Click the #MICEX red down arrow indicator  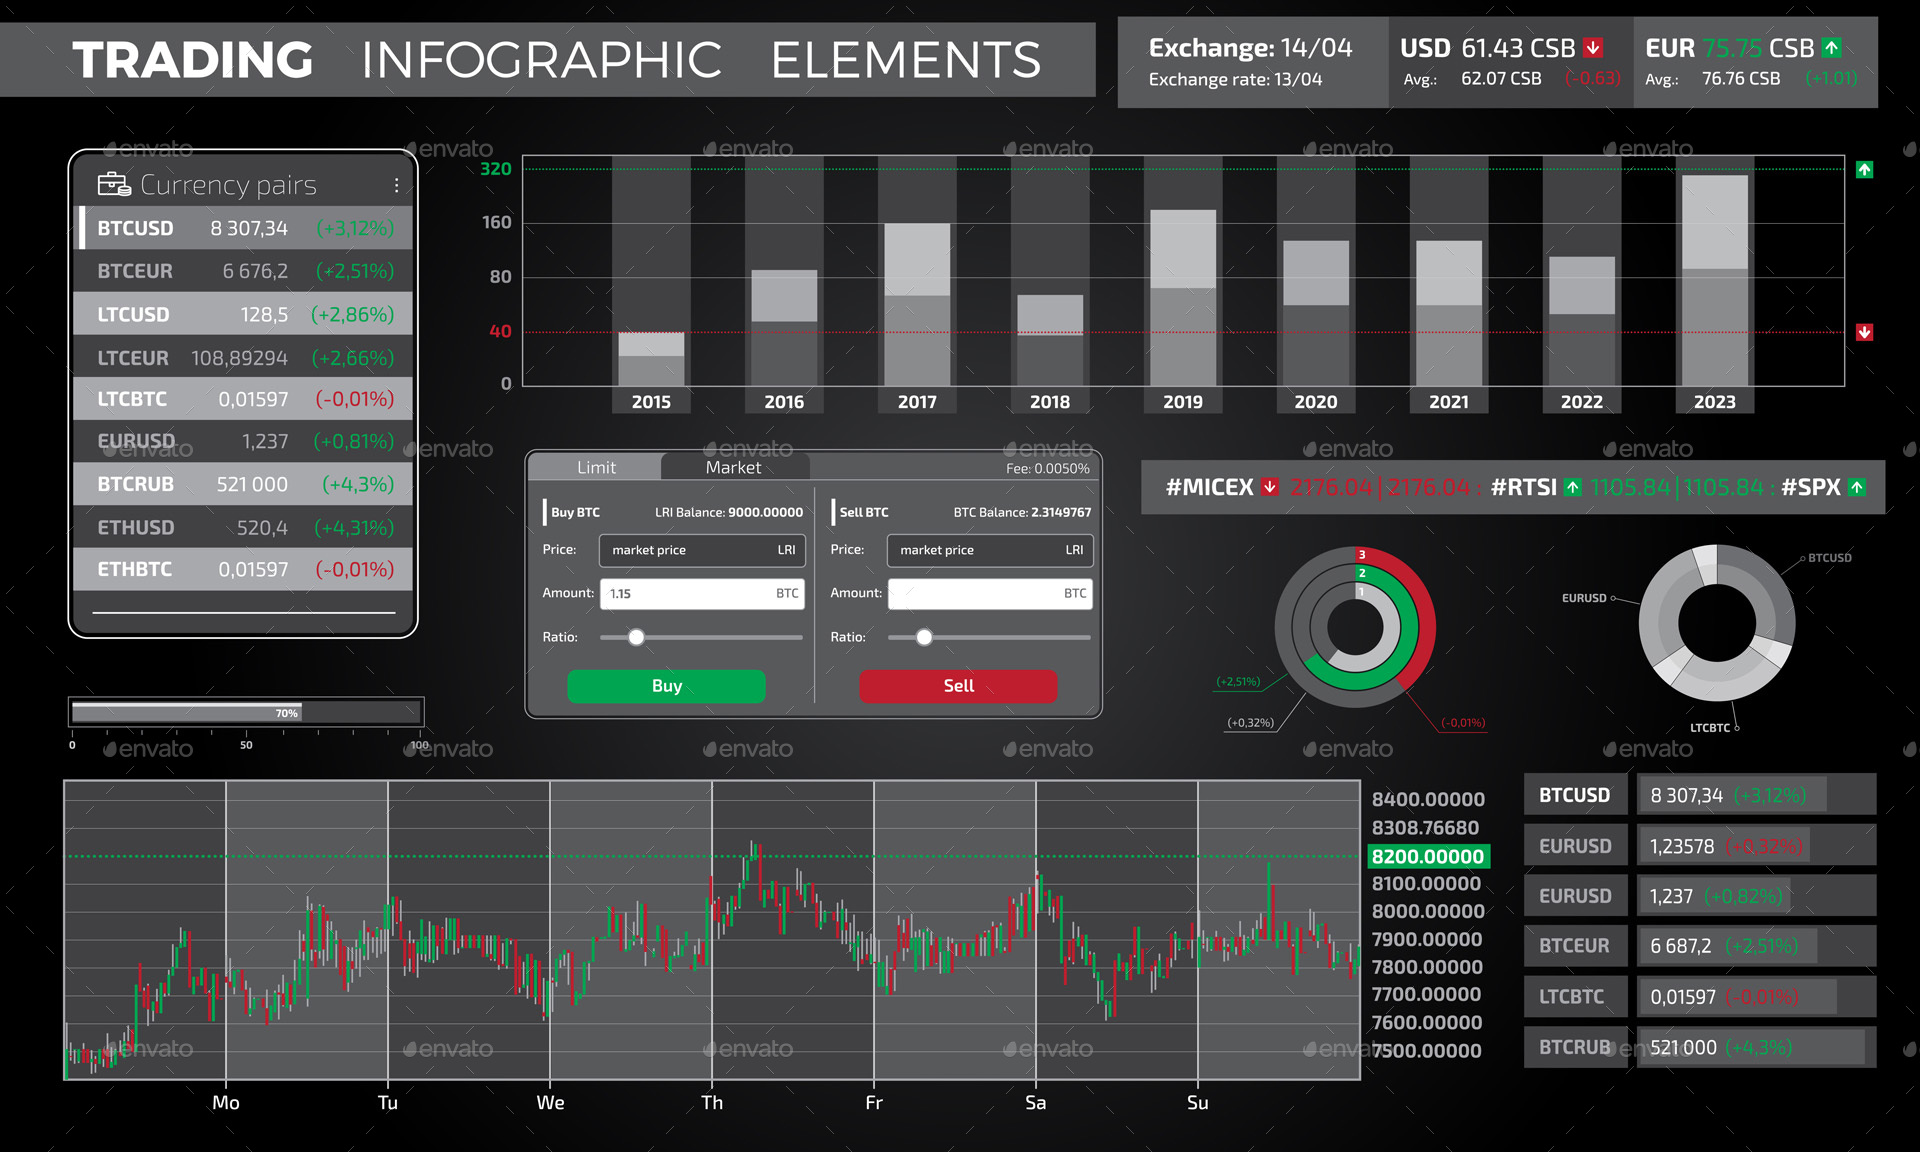click(1268, 487)
